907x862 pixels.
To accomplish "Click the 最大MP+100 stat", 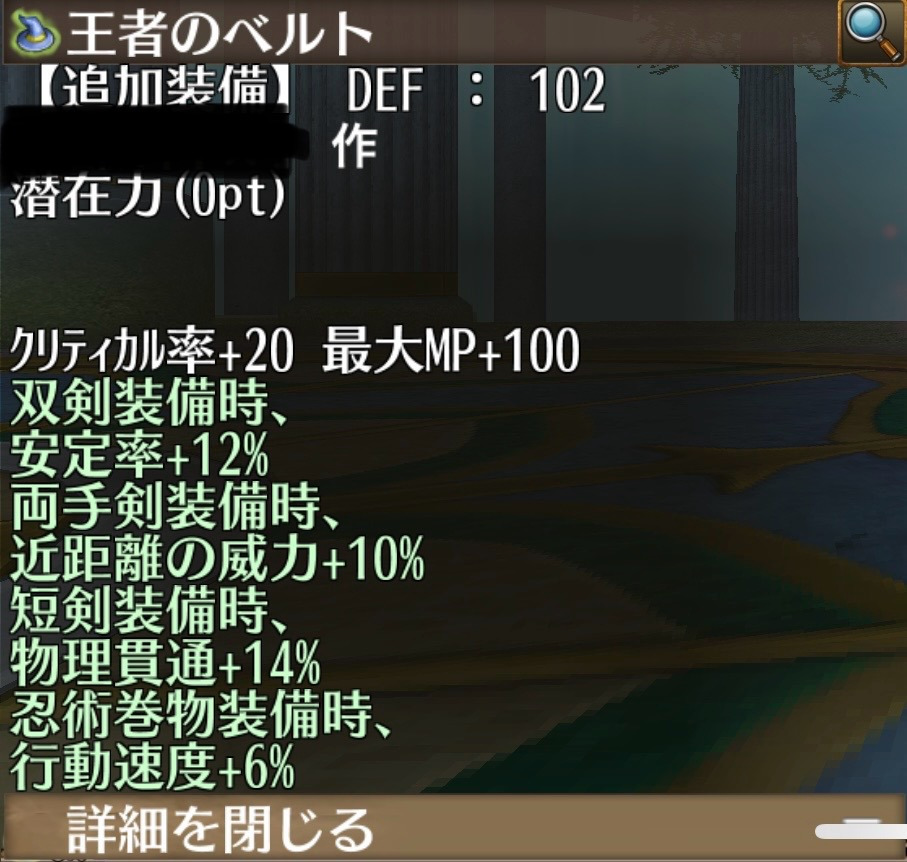I will tap(451, 351).
